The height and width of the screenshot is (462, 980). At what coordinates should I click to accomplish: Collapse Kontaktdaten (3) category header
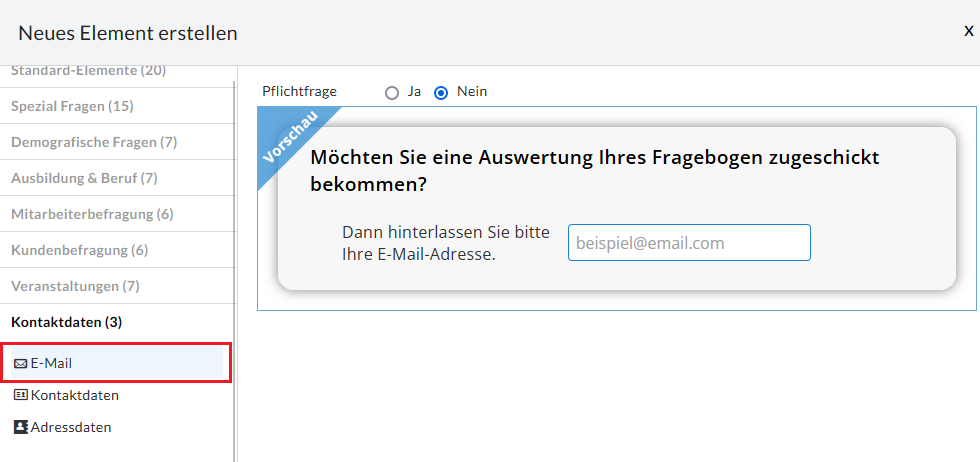pos(66,322)
